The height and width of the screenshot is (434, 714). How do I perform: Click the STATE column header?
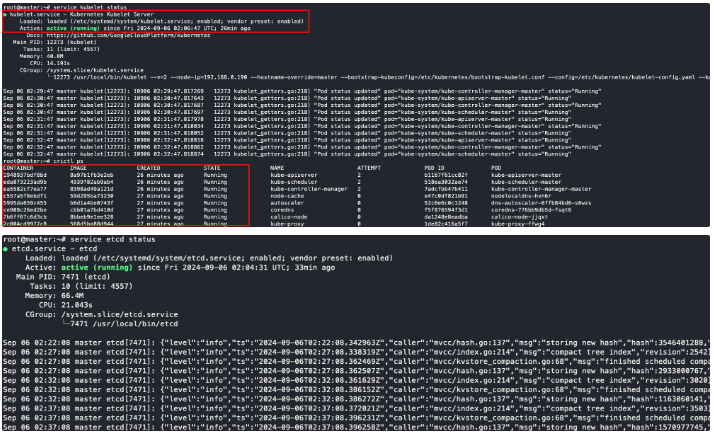coord(212,168)
